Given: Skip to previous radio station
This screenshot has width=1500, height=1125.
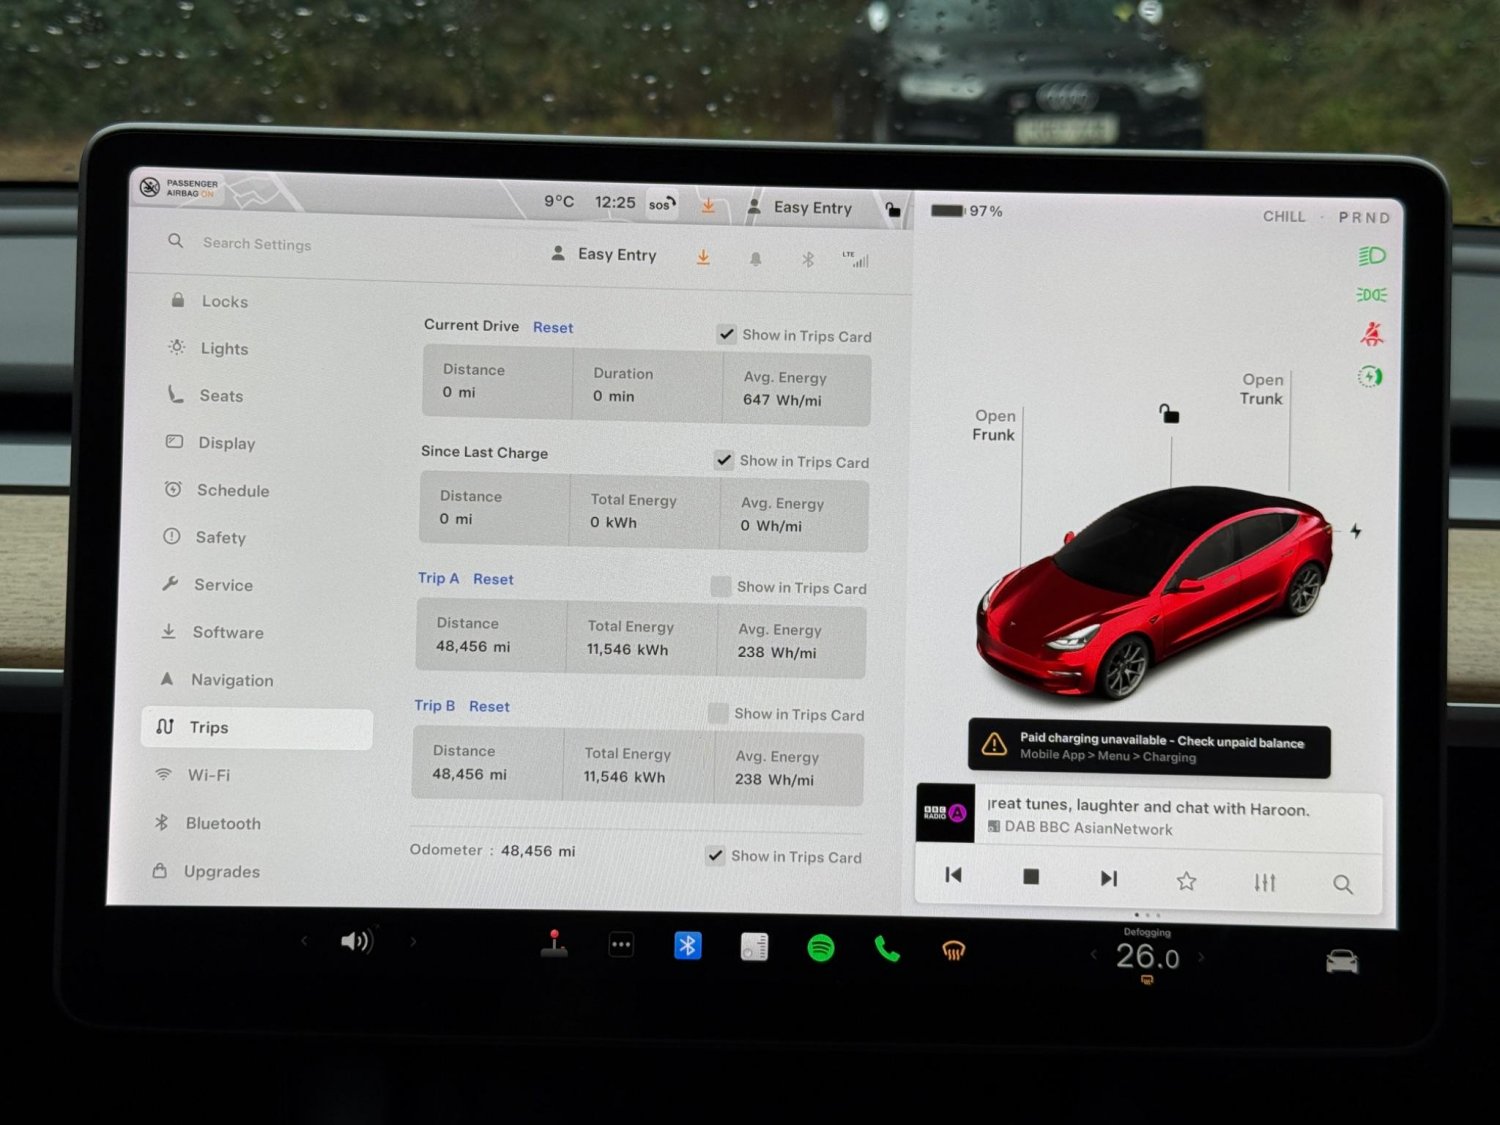Looking at the screenshot, I should tap(953, 875).
